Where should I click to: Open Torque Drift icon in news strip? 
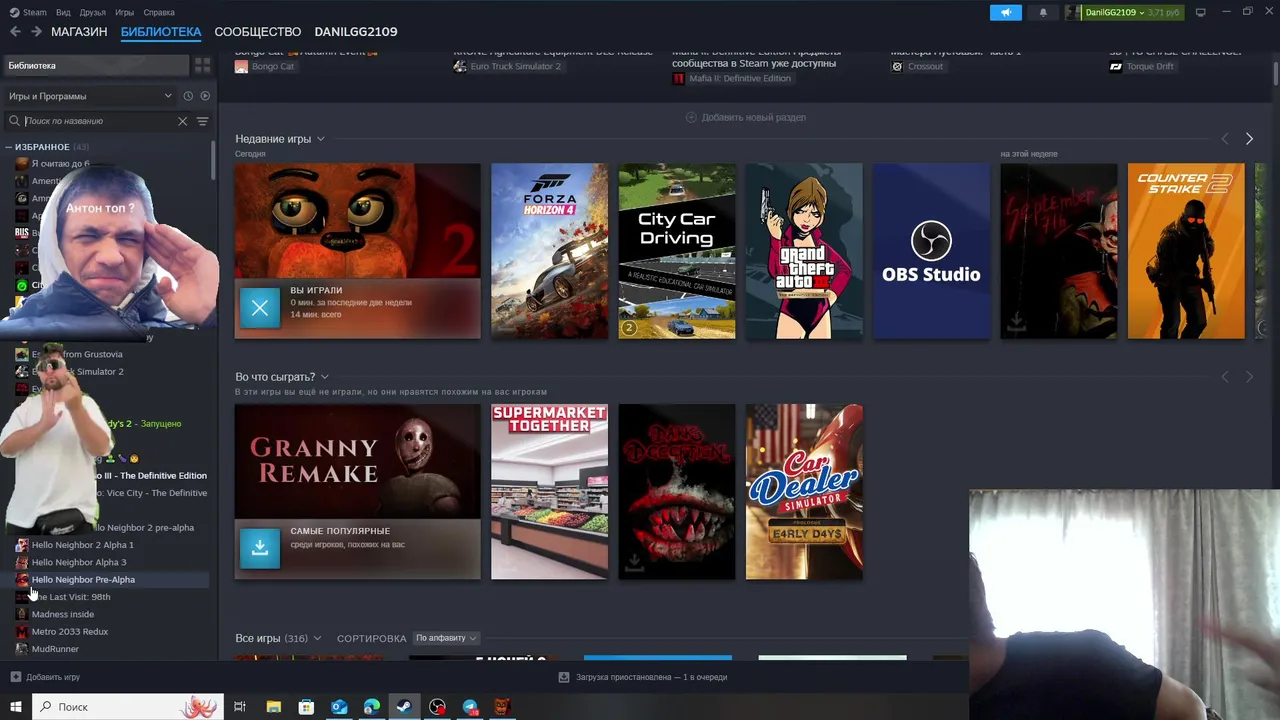pos(1116,66)
